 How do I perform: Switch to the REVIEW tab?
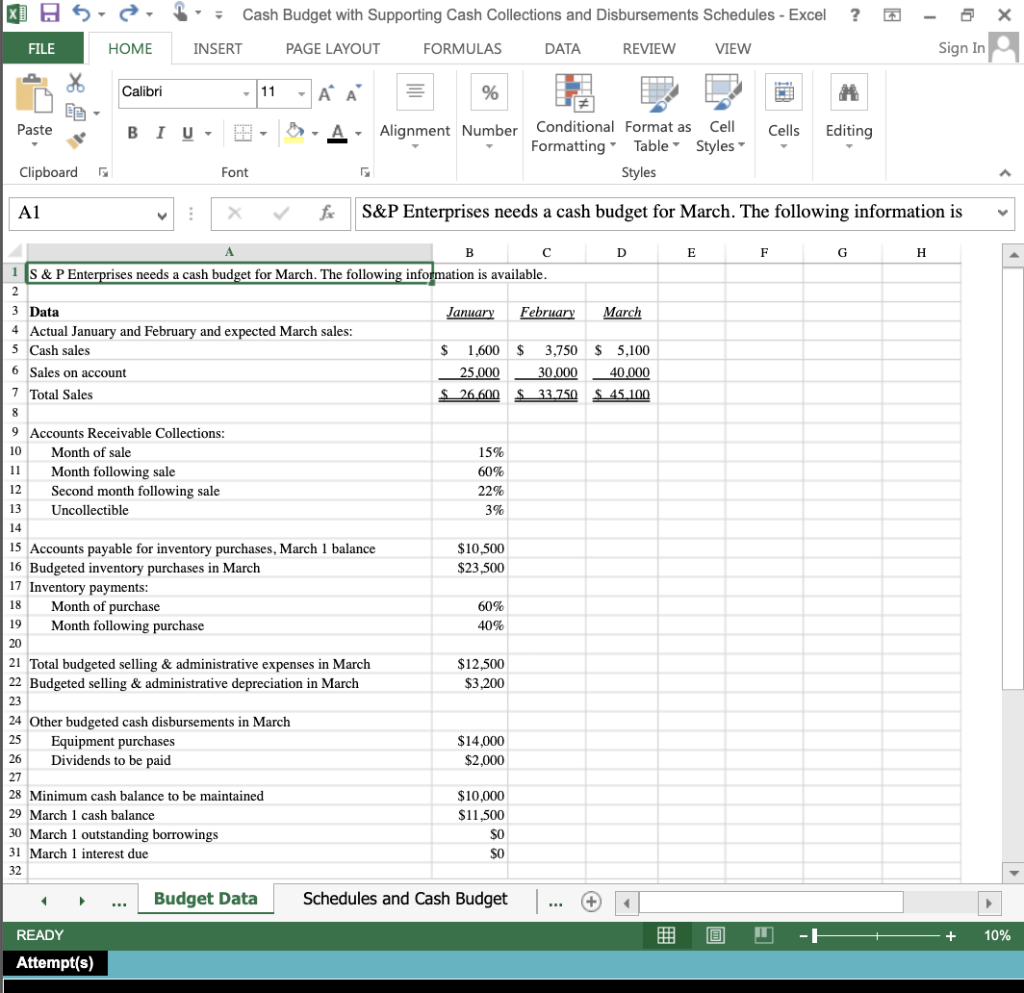pyautogui.click(x=648, y=49)
